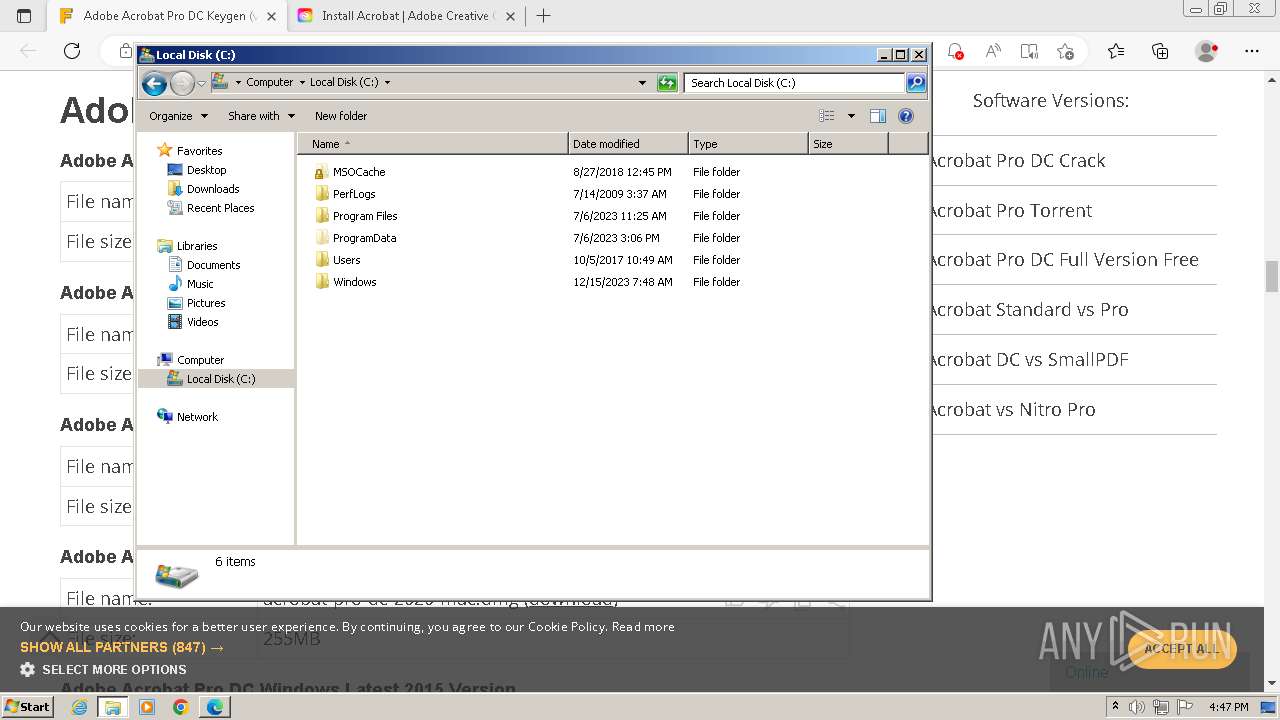Reload the page in Edge
This screenshot has height=720, width=1280.
(x=72, y=51)
